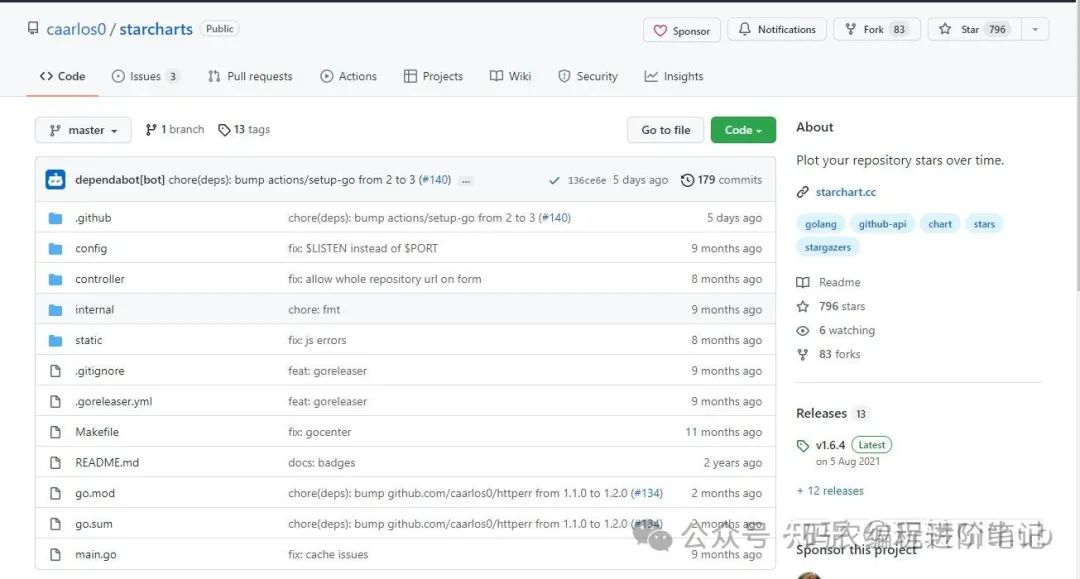Click the internal folder icon
The image size is (1080, 579).
pos(56,310)
